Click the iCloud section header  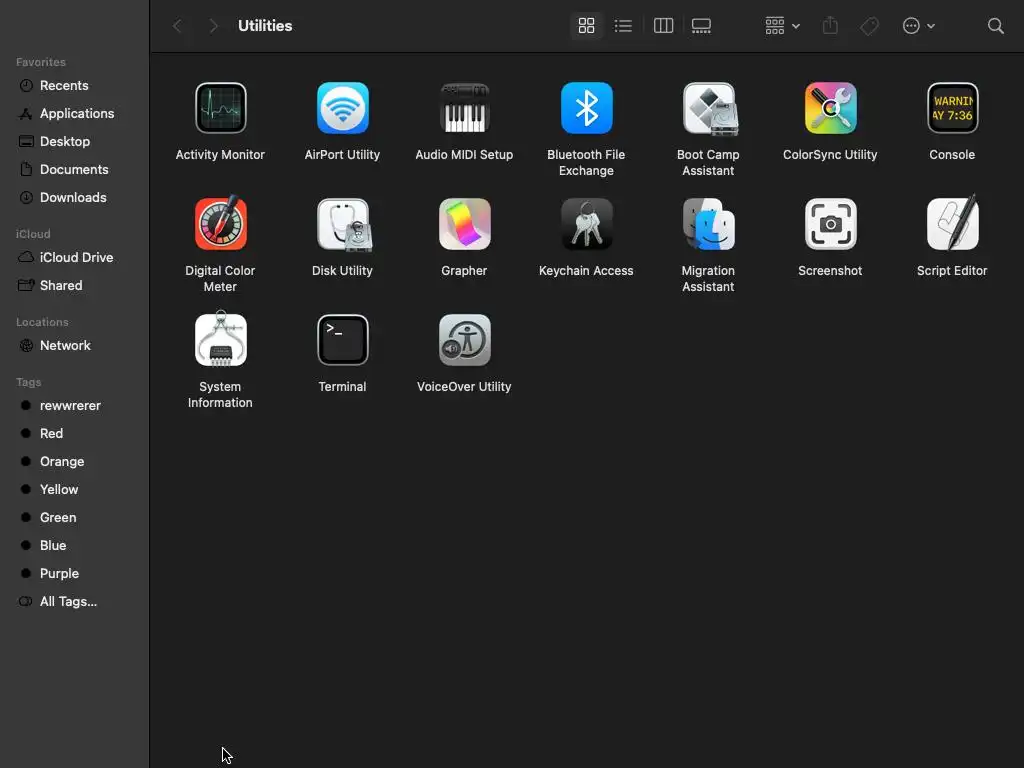(x=33, y=234)
